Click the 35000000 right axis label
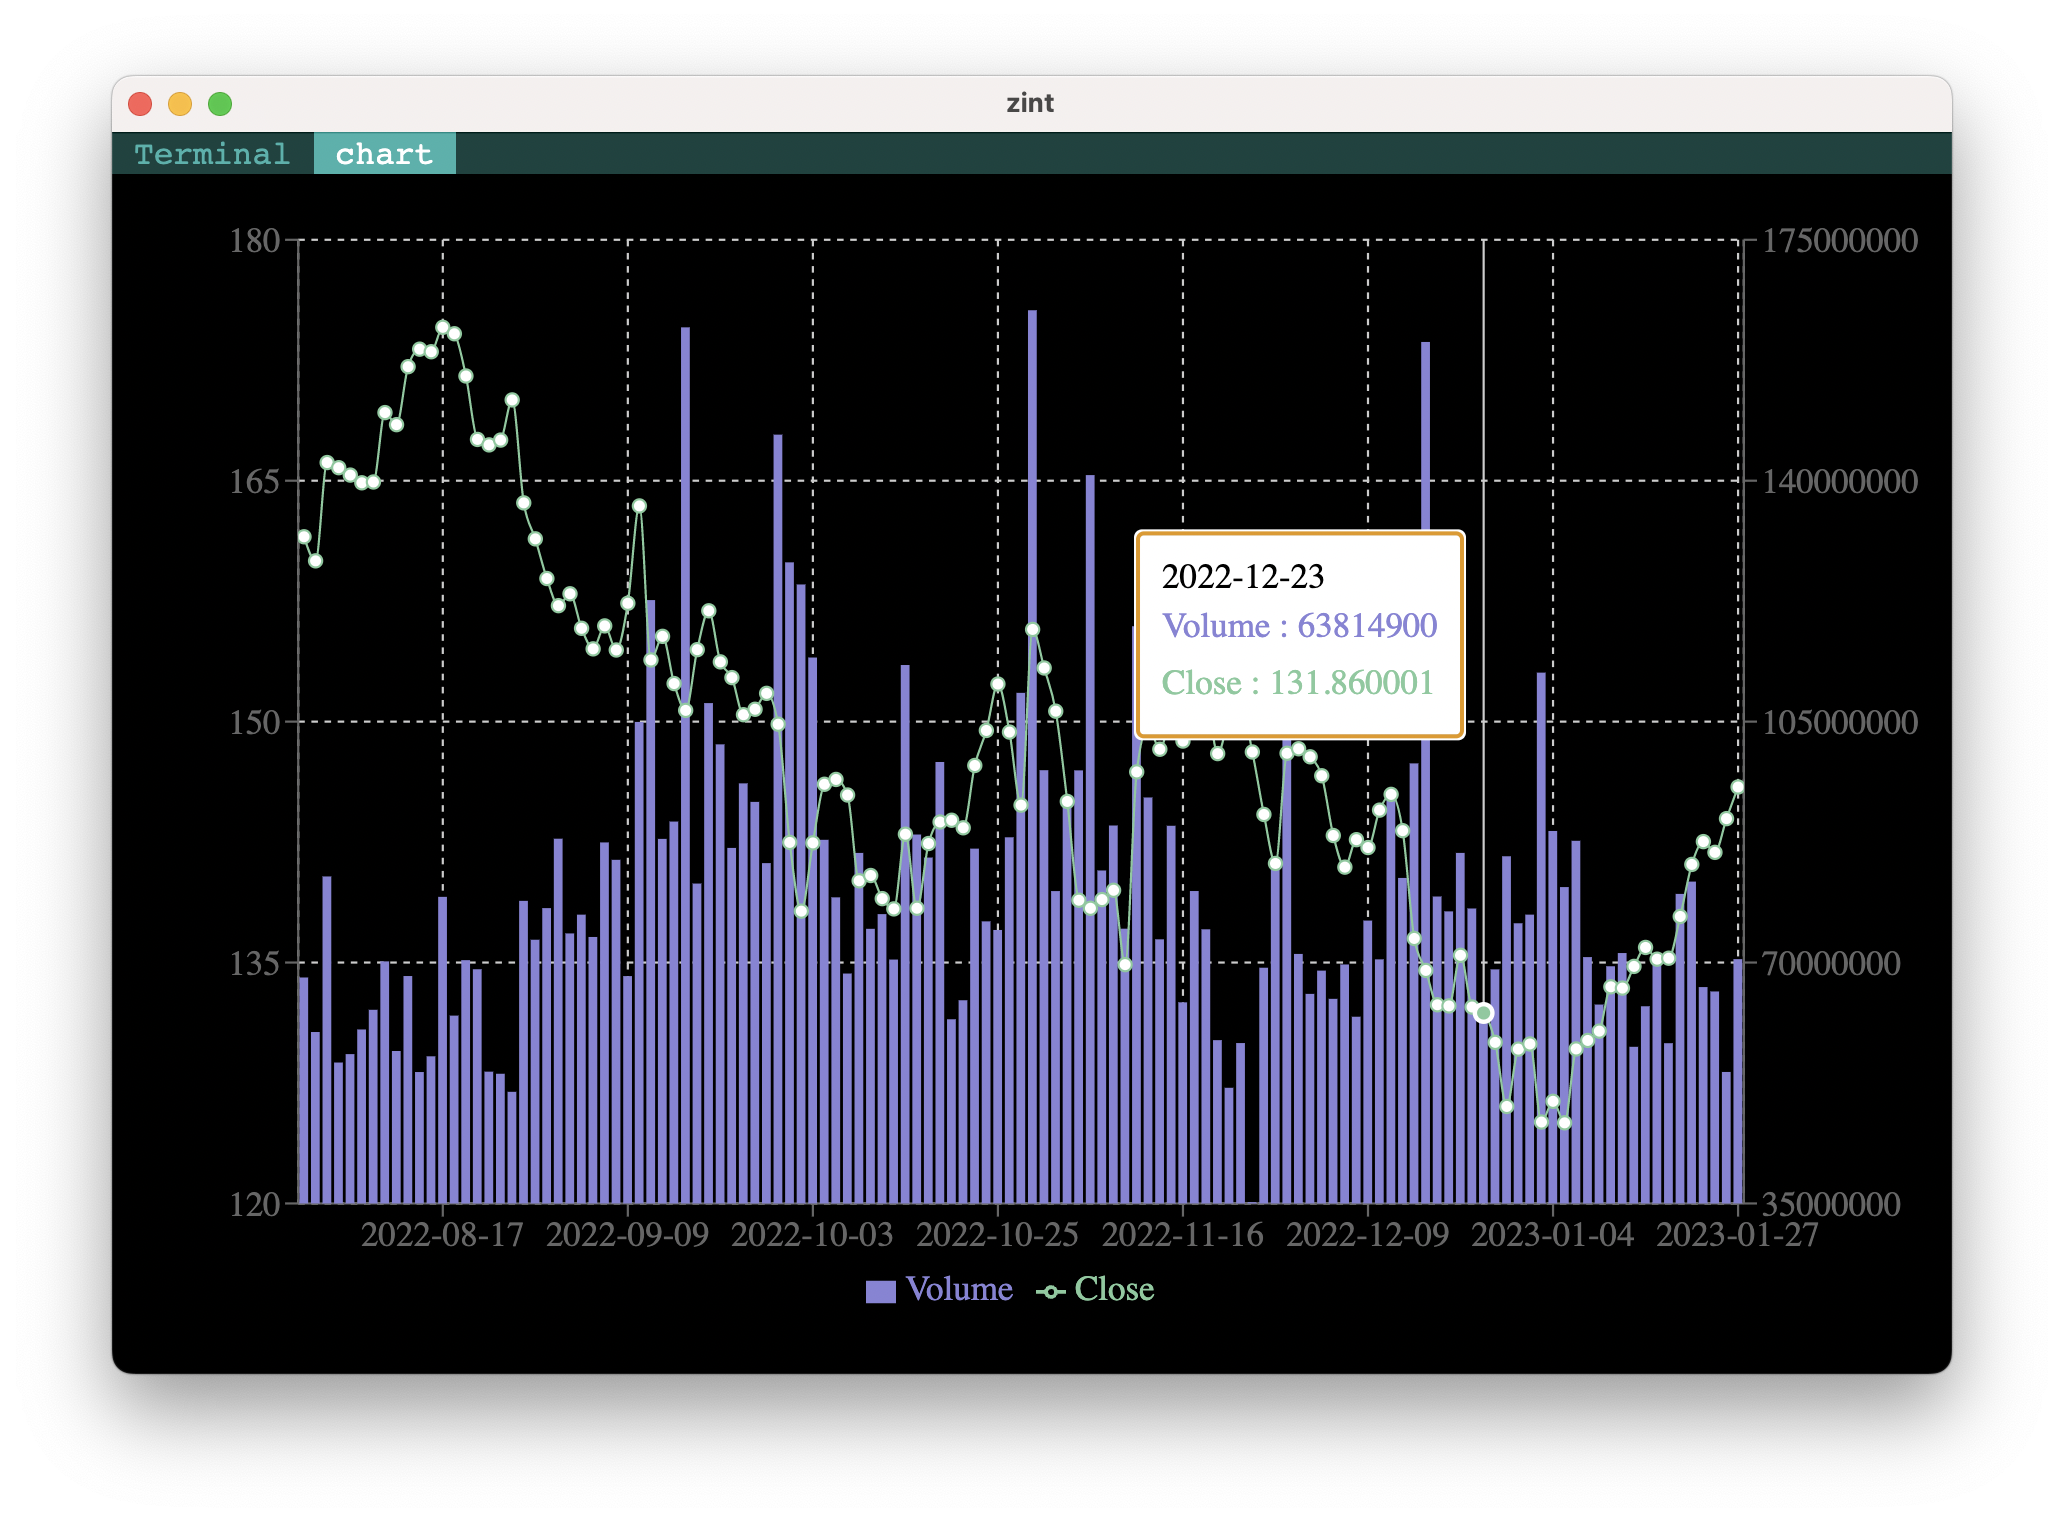This screenshot has height=1522, width=2064. pyautogui.click(x=1830, y=1204)
